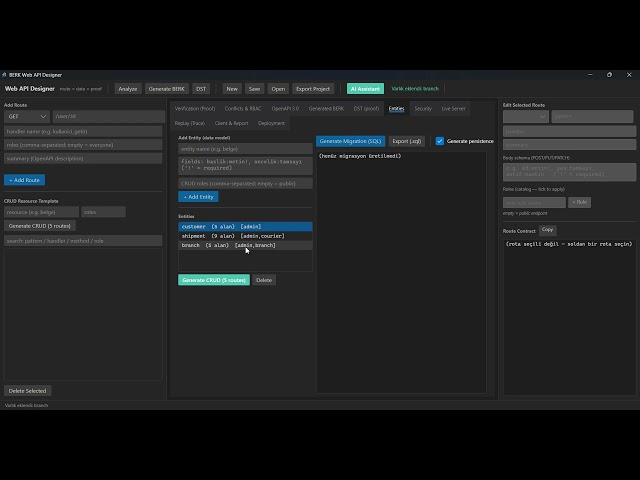Maximize the BERK Web API Designer window
Image resolution: width=640 pixels, height=480 pixels.
point(609,75)
